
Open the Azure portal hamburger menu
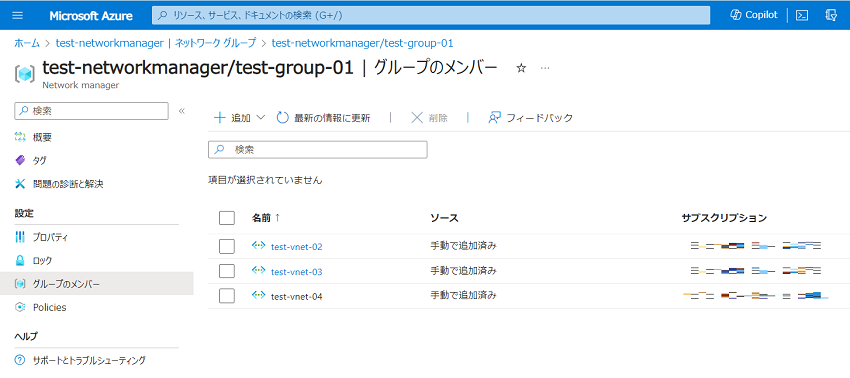pyautogui.click(x=17, y=15)
